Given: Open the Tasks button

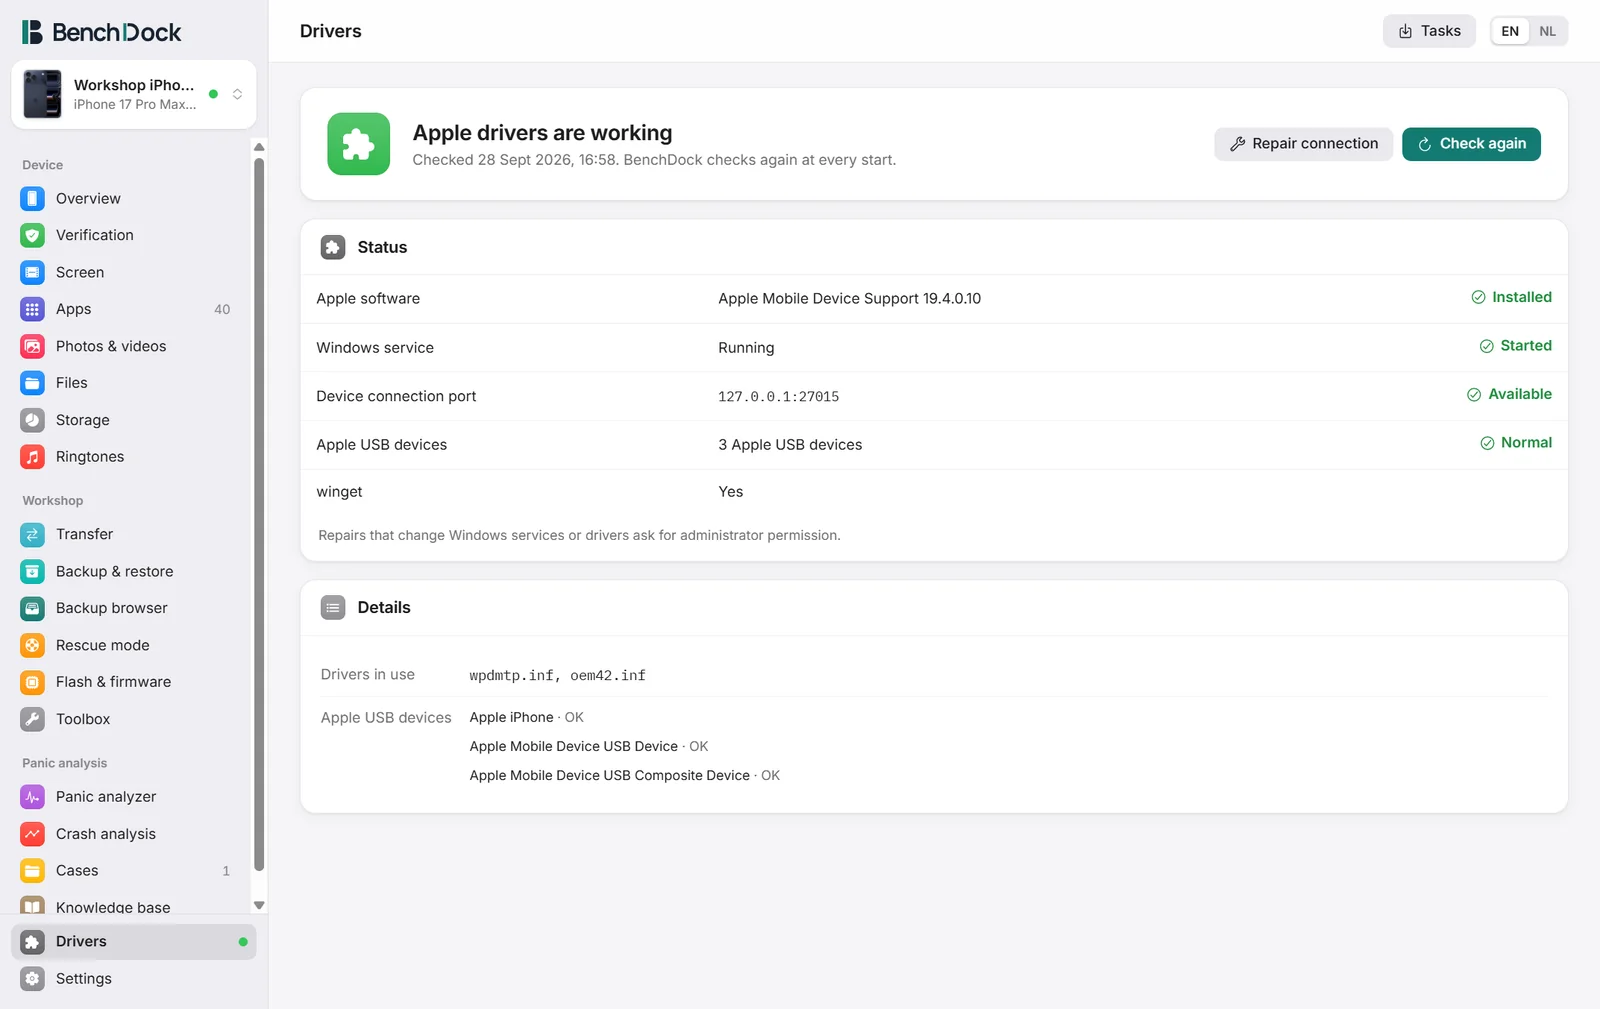Looking at the screenshot, I should click(1429, 31).
